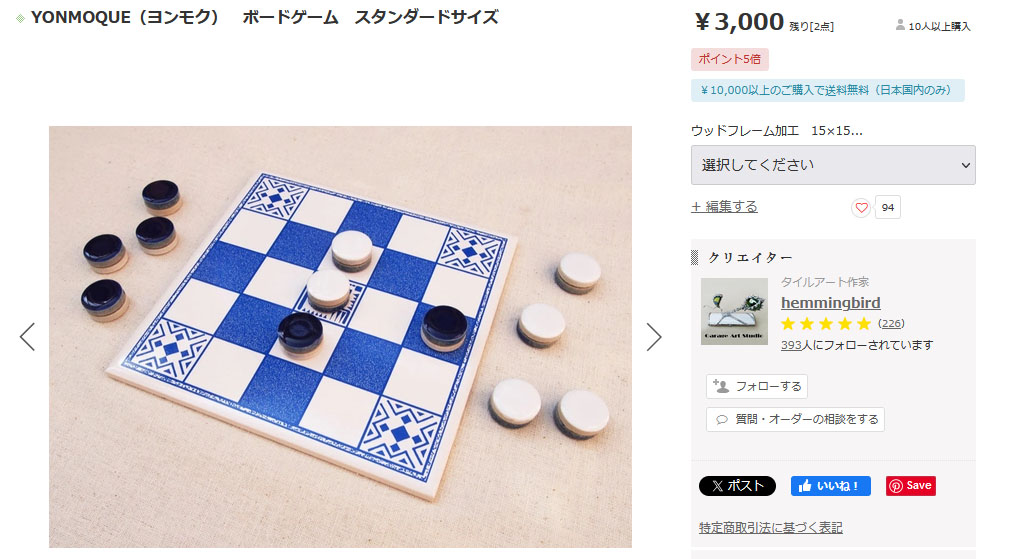Save the product with Pinterest Save
The width and height of the screenshot is (1025, 559).
point(911,486)
